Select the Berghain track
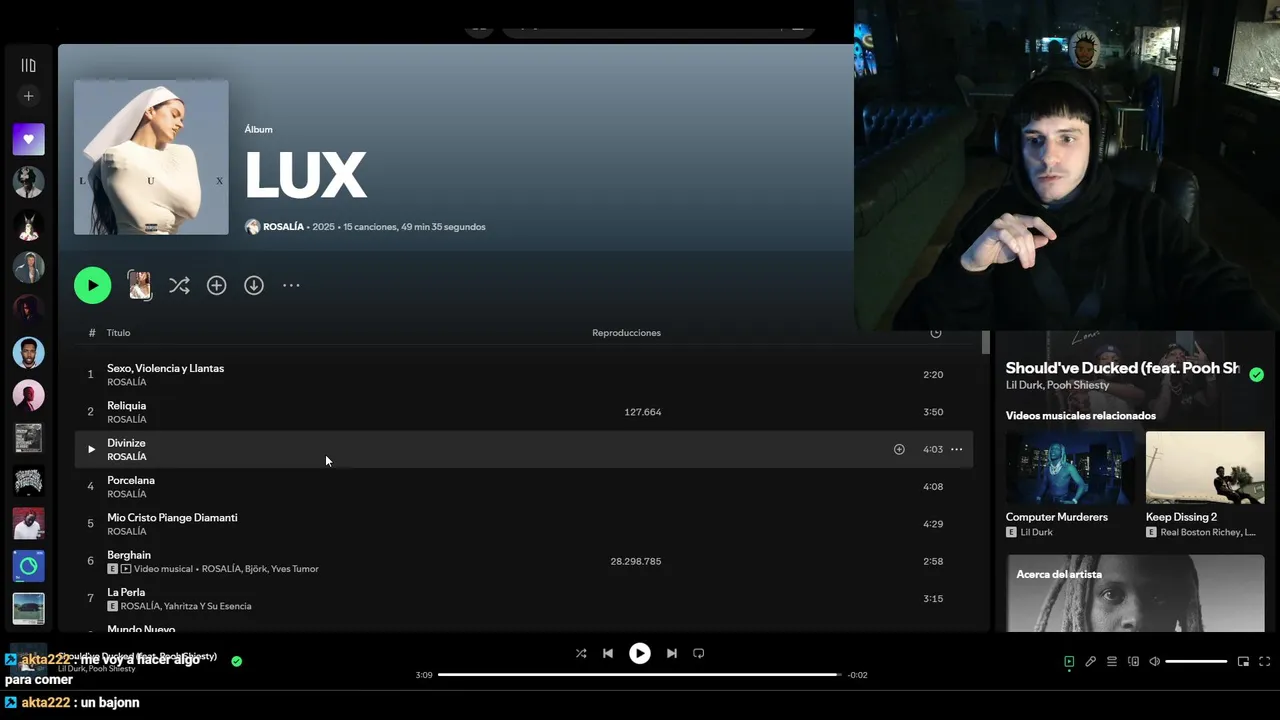 [523, 561]
